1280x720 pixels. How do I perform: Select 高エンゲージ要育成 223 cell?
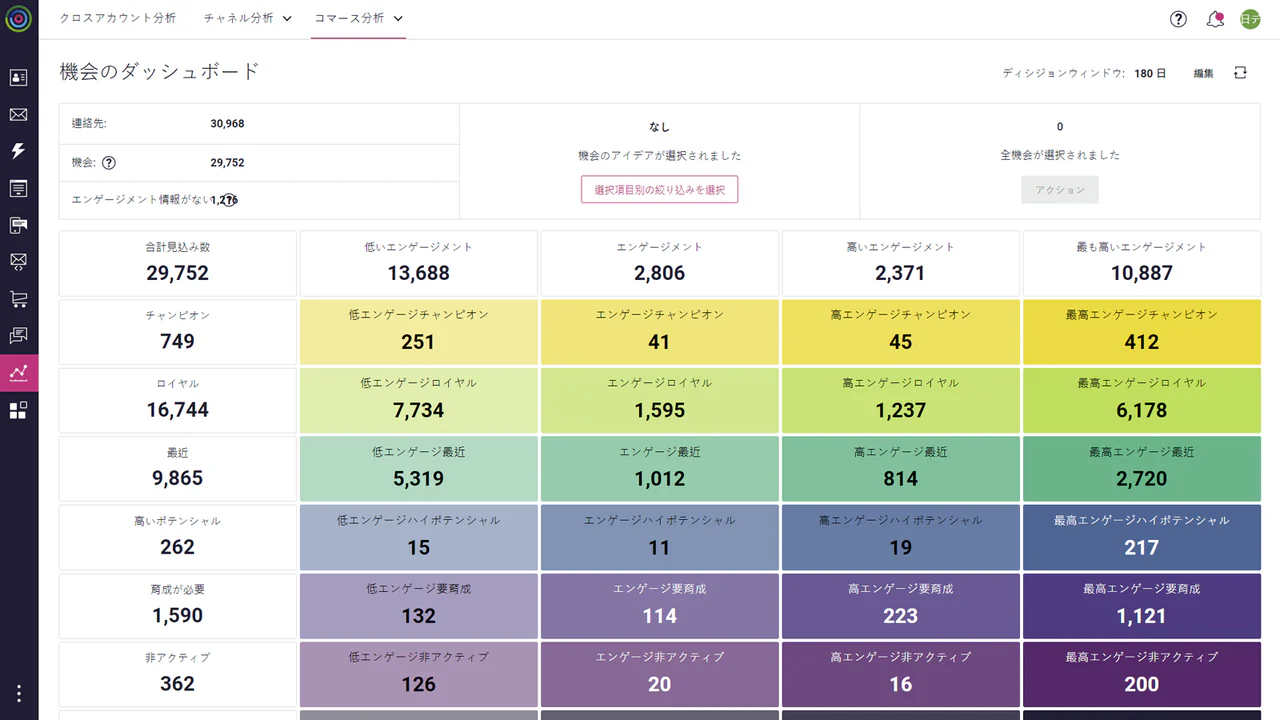(901, 606)
